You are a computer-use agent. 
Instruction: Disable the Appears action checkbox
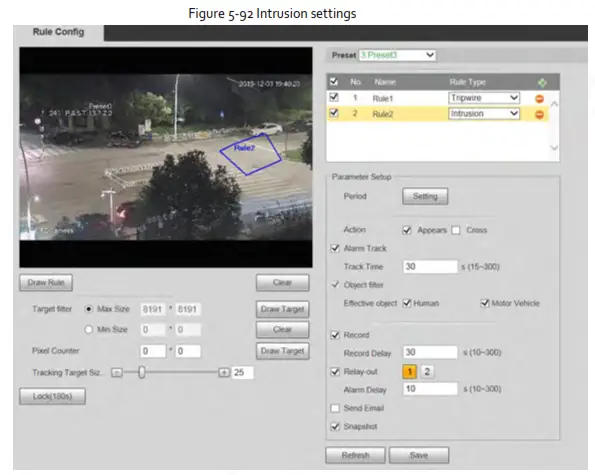(407, 230)
